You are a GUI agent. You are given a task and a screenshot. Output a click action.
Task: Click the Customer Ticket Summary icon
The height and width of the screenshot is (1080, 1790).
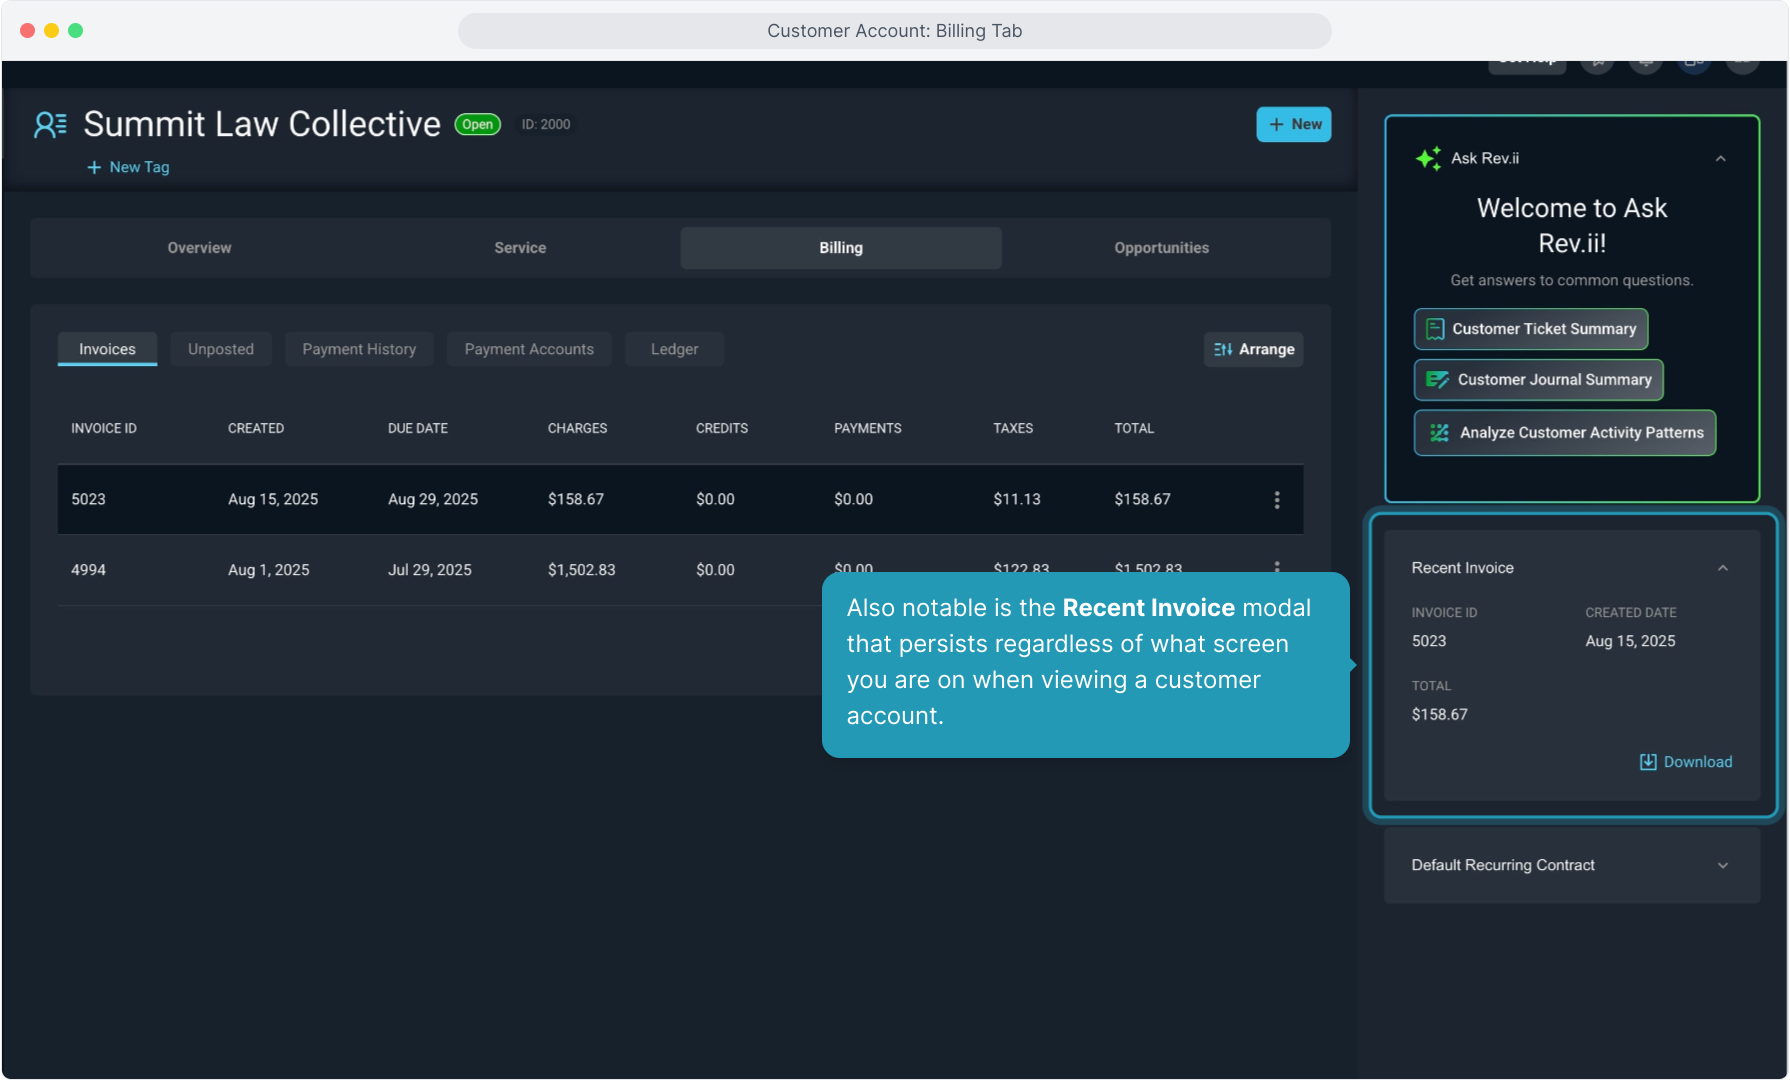click(x=1435, y=329)
